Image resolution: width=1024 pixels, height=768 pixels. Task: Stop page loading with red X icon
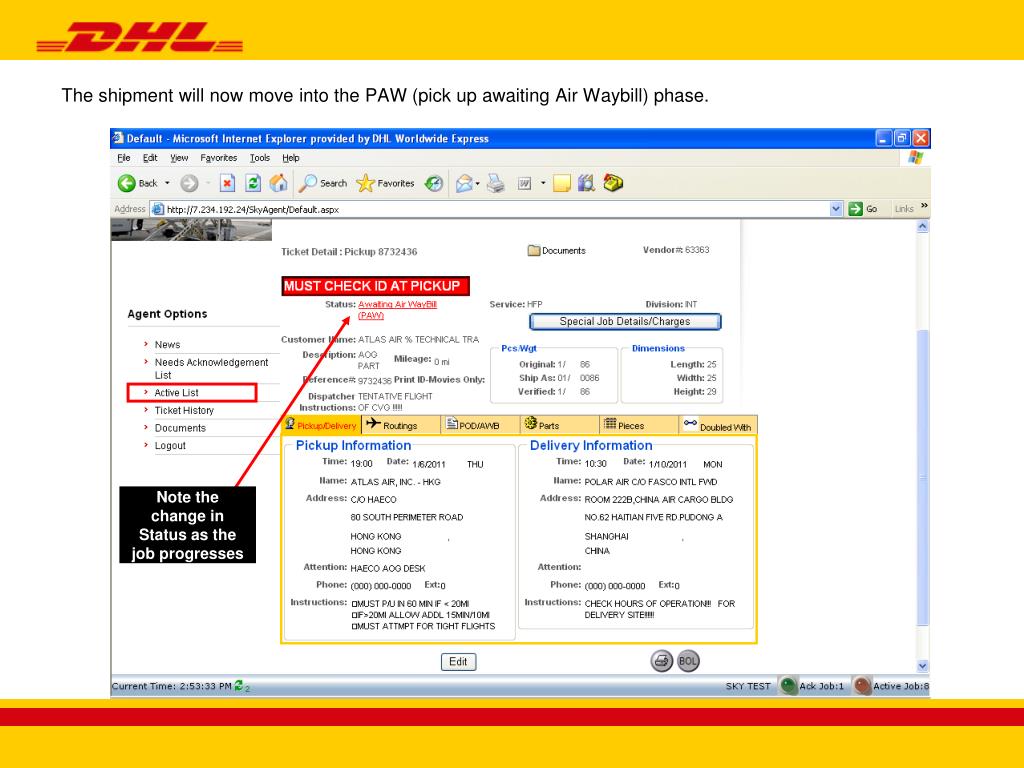click(227, 184)
